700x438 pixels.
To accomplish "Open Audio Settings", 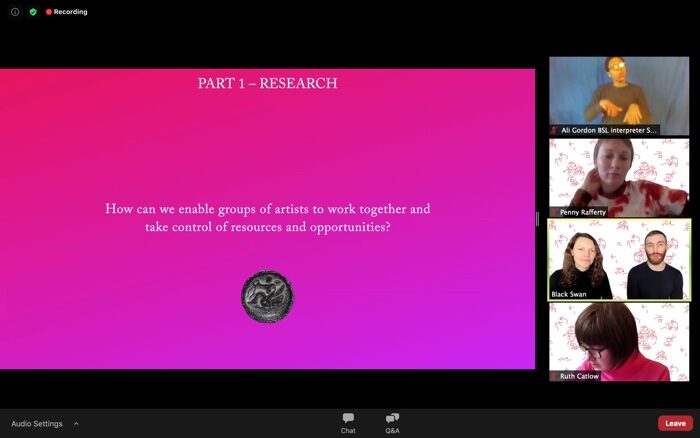I will (x=37, y=424).
